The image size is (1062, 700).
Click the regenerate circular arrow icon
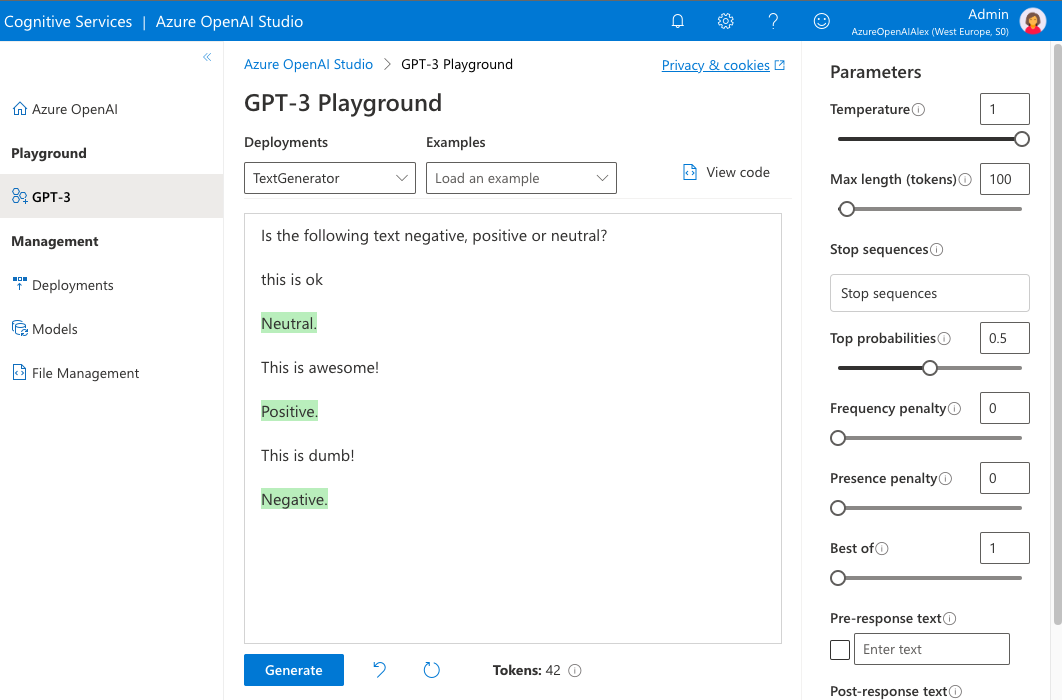pos(432,670)
